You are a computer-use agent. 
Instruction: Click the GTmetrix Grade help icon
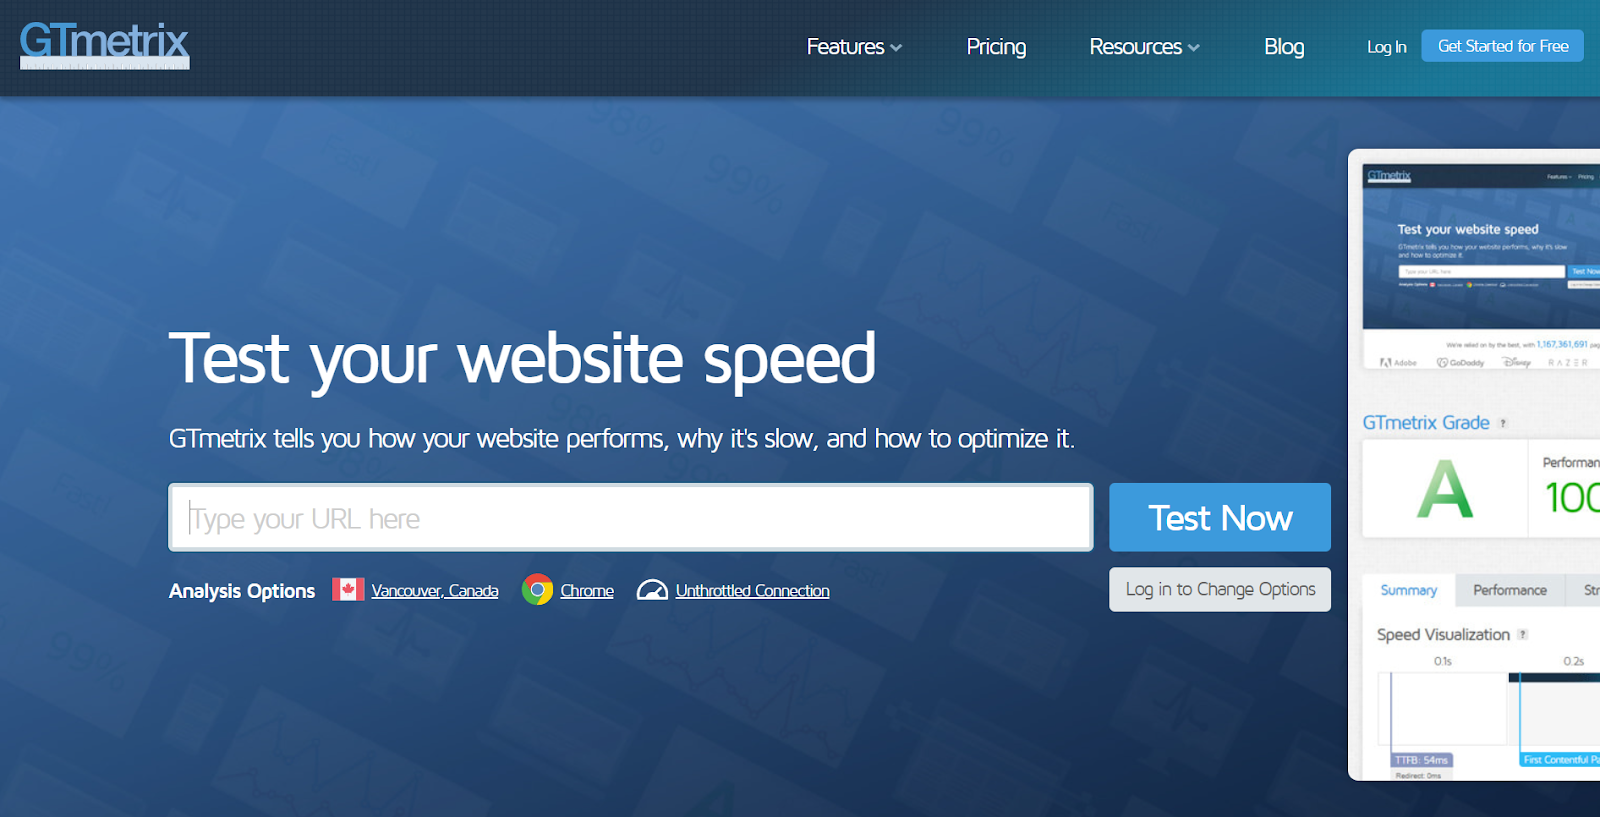pos(1502,423)
